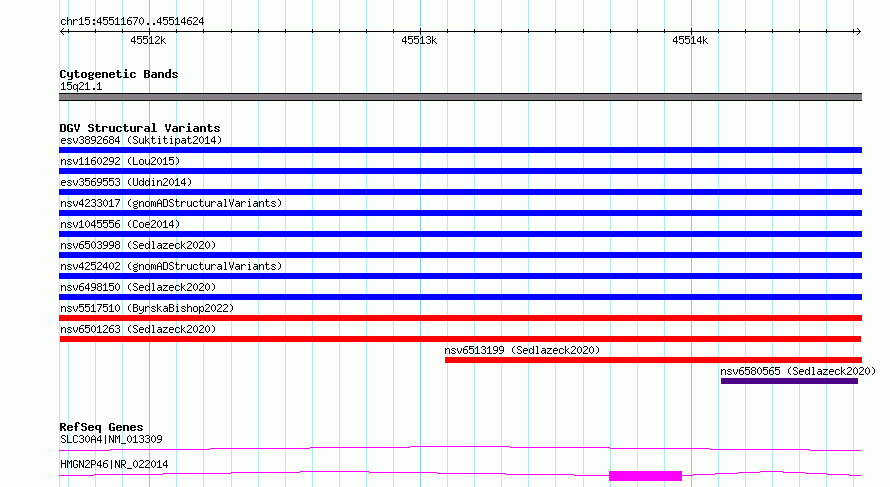Click nsv4233017 (gnomADStructuralVariants) label
The width and height of the screenshot is (890, 487).
(171, 203)
